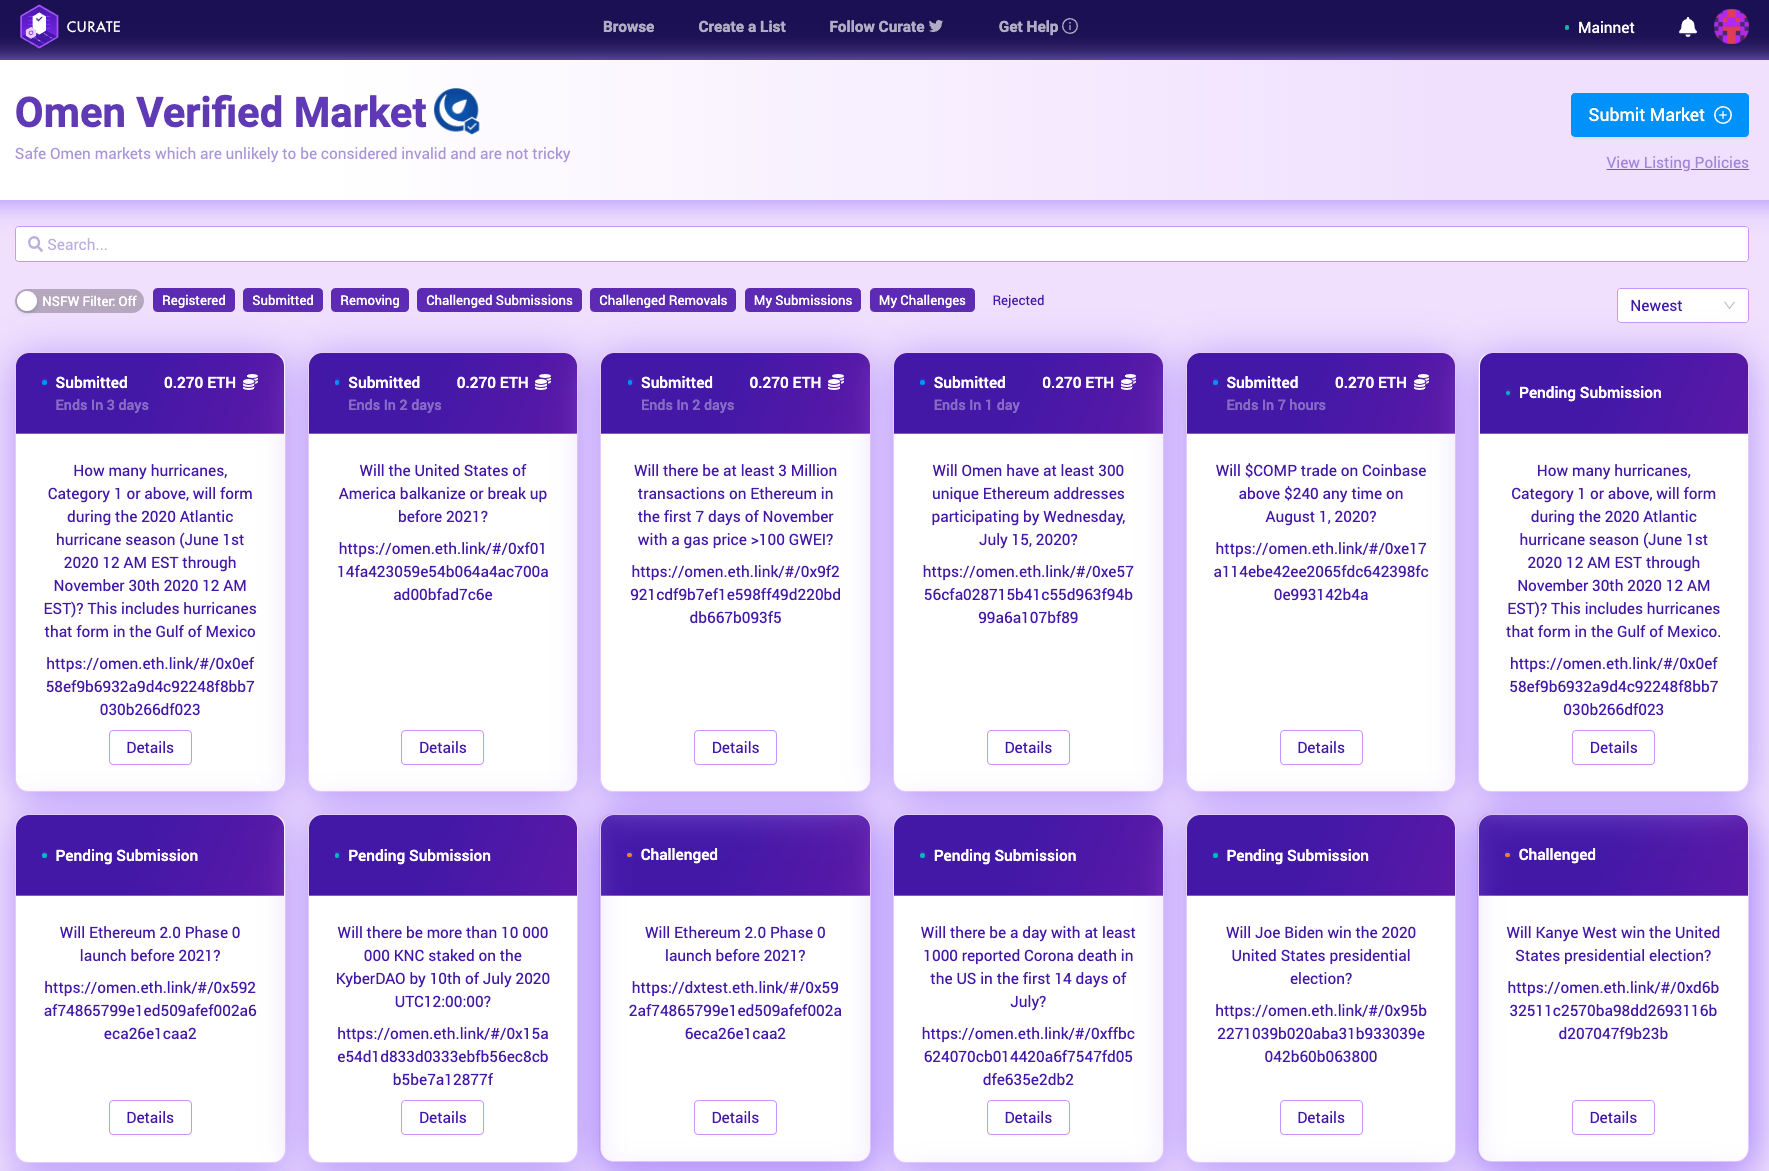Open Details for the $COMP Coinbase market

pos(1321,748)
